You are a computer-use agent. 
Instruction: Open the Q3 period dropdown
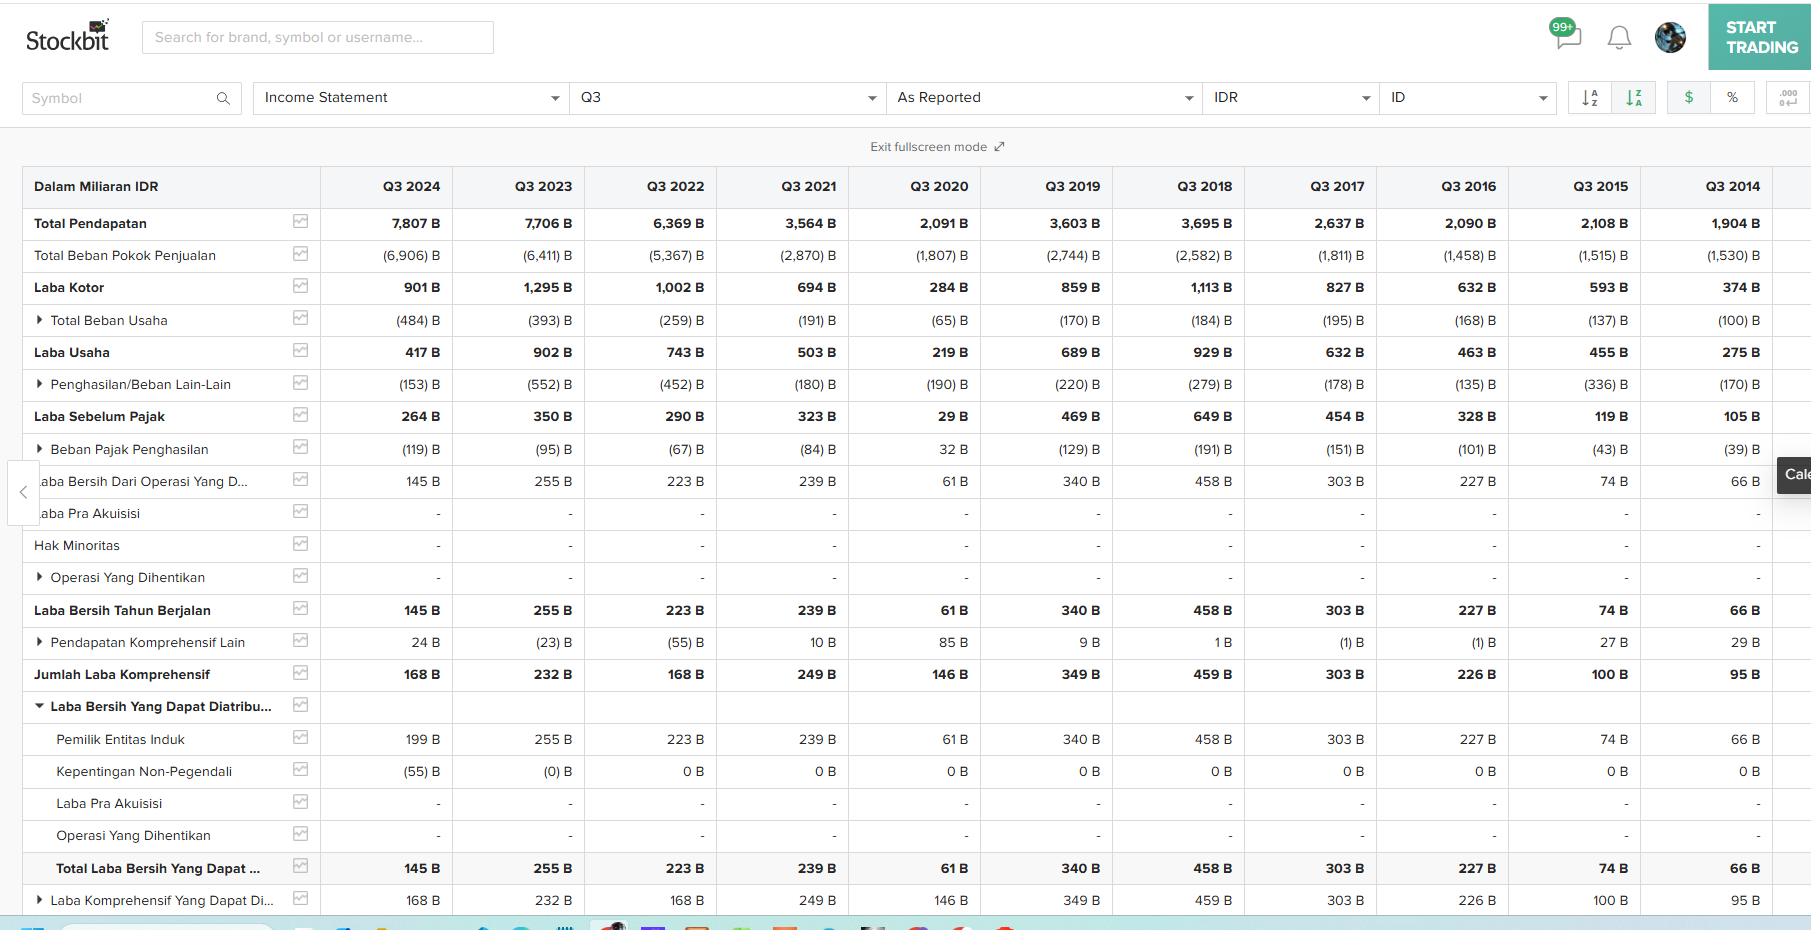click(x=727, y=98)
